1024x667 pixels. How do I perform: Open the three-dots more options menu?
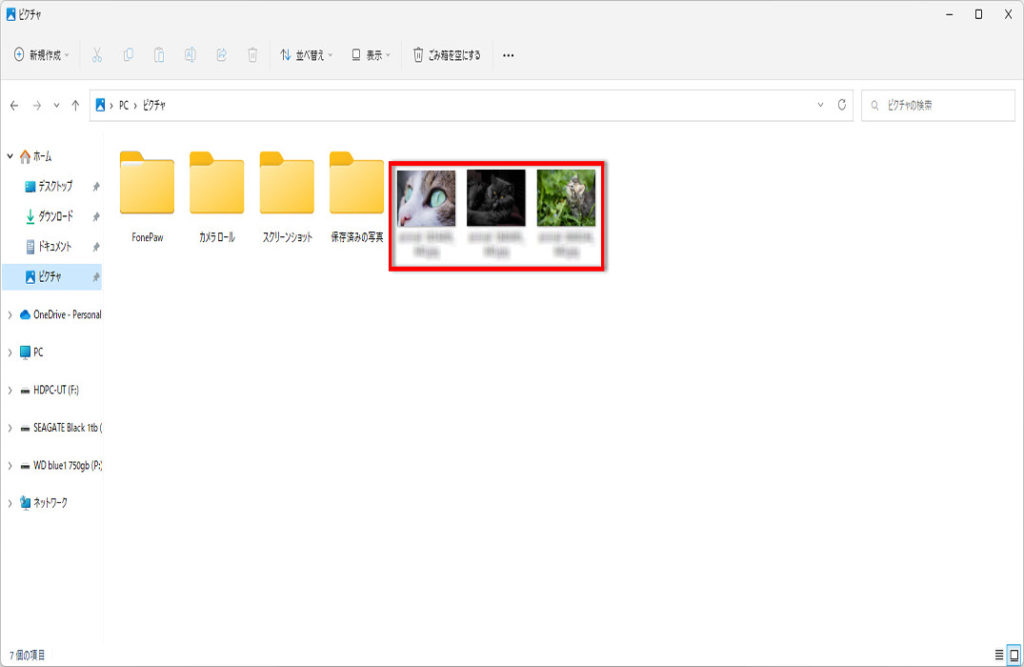(x=508, y=55)
